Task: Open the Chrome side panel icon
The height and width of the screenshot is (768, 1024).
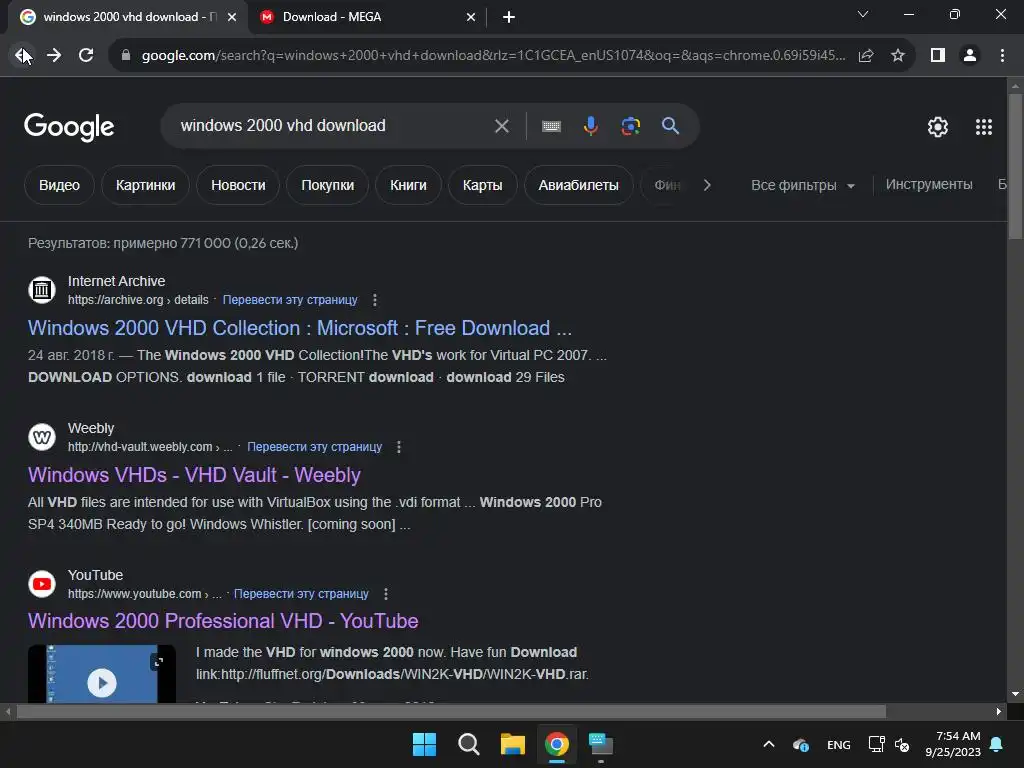Action: click(938, 56)
